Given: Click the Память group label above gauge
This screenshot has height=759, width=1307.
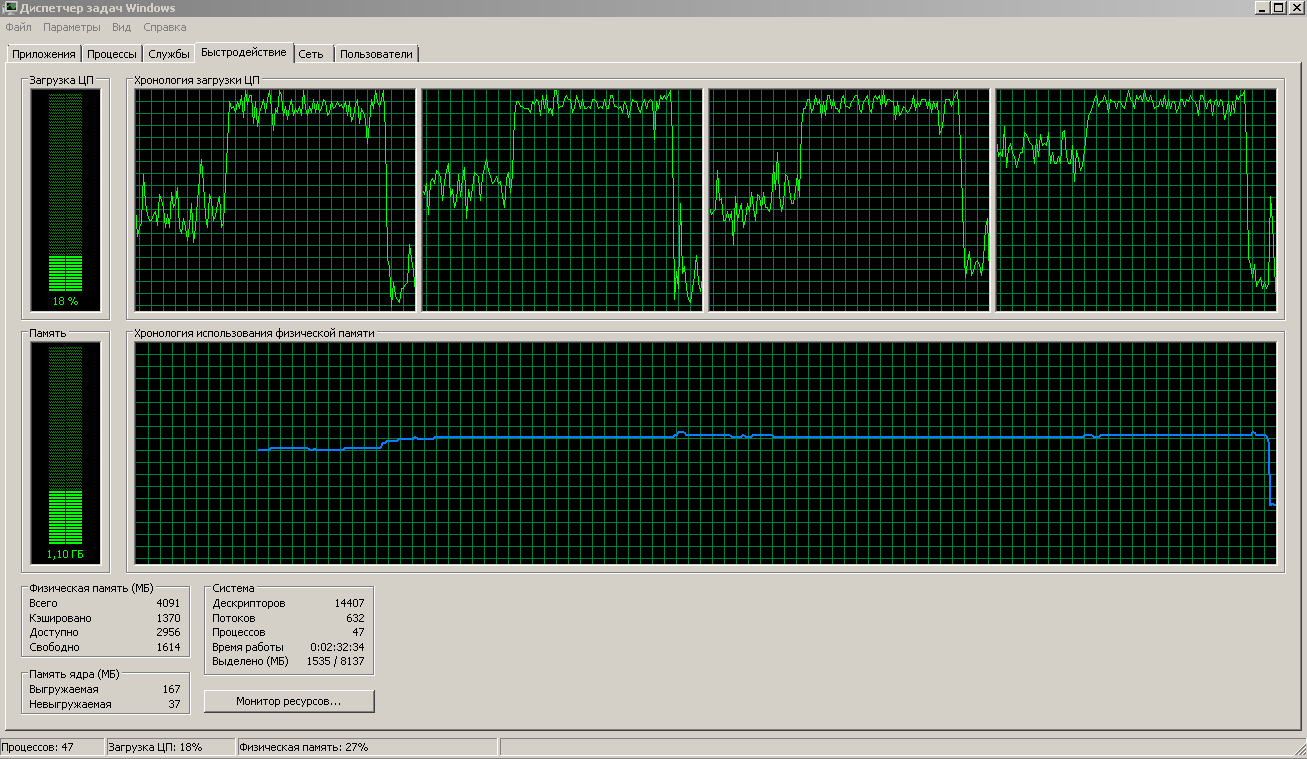Looking at the screenshot, I should [47, 333].
